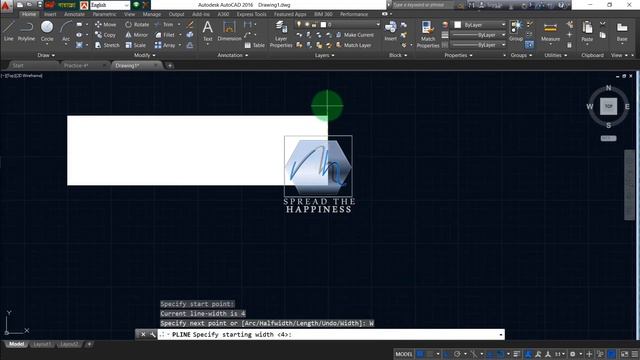Toggle the customization menu in status bar
640x360 pixels.
[x=635, y=354]
